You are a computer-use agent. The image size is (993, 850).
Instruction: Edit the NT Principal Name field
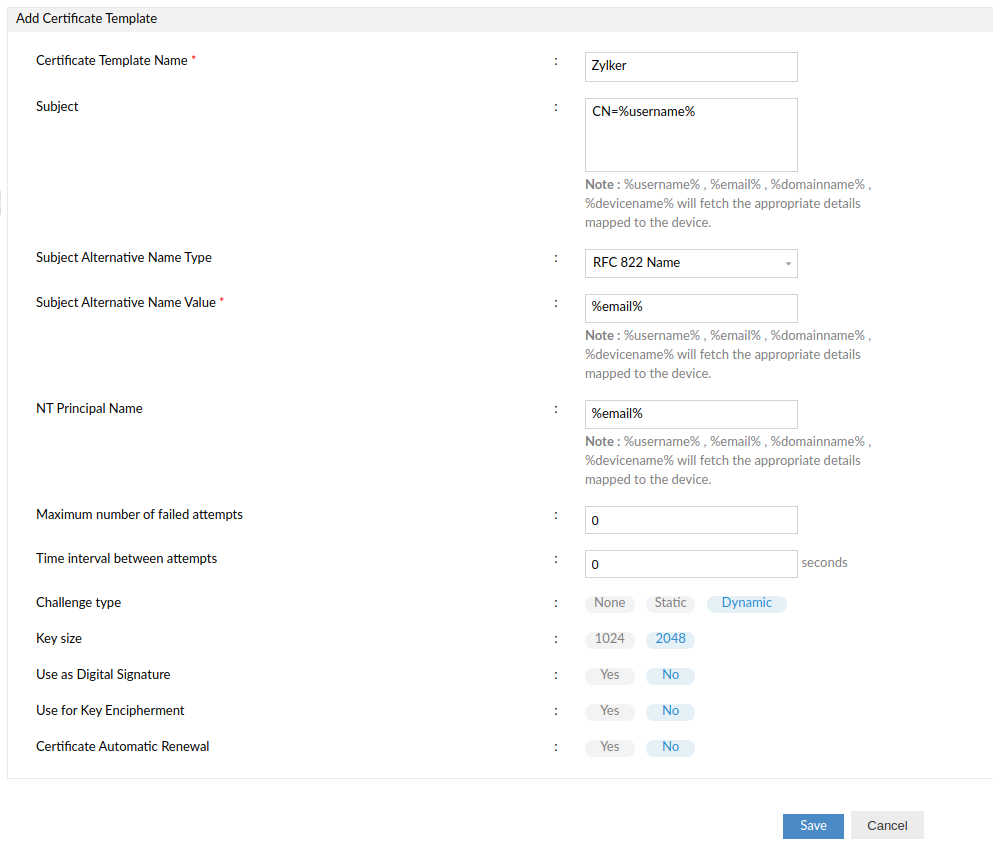click(x=691, y=414)
